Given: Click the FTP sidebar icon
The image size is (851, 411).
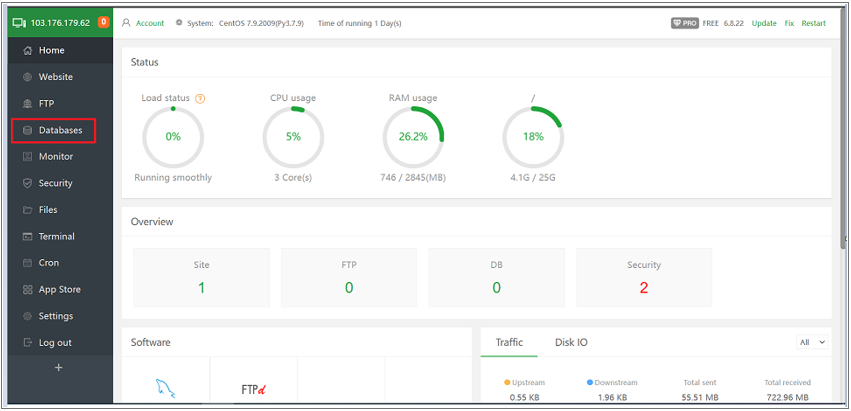Looking at the screenshot, I should [x=28, y=104].
